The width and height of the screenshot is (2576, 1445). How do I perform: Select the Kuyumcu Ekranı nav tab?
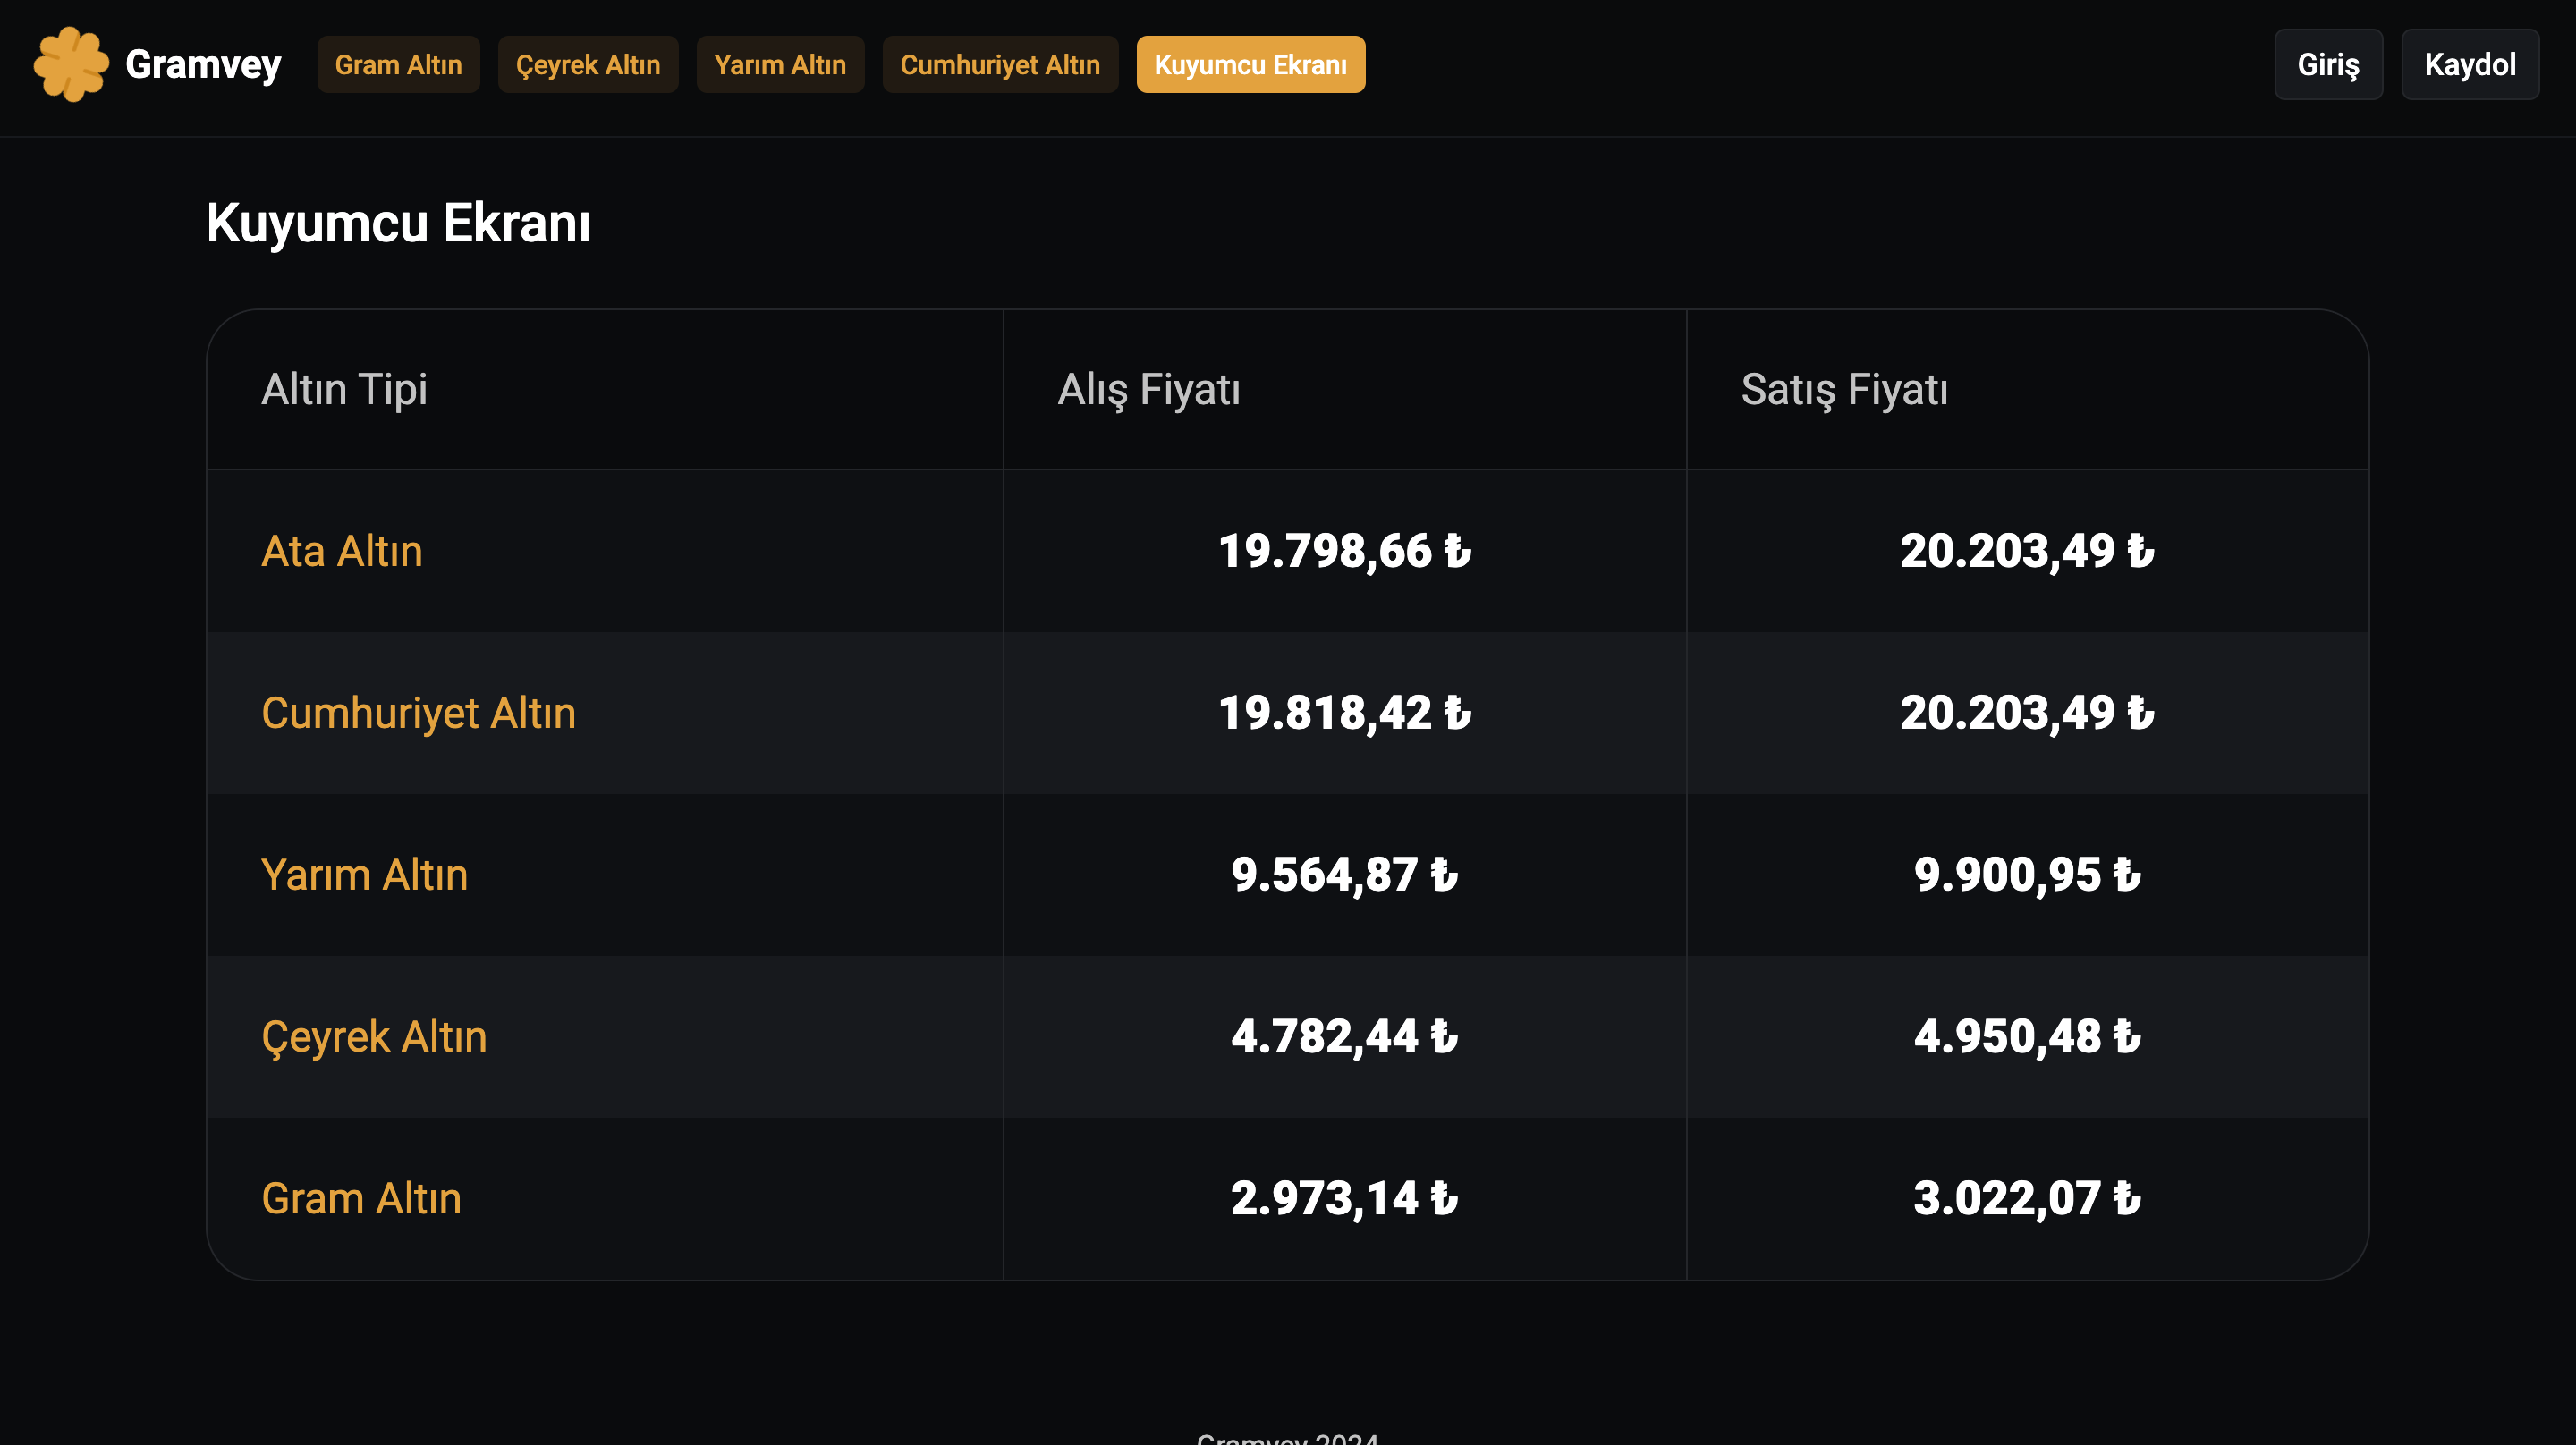[x=1250, y=65]
